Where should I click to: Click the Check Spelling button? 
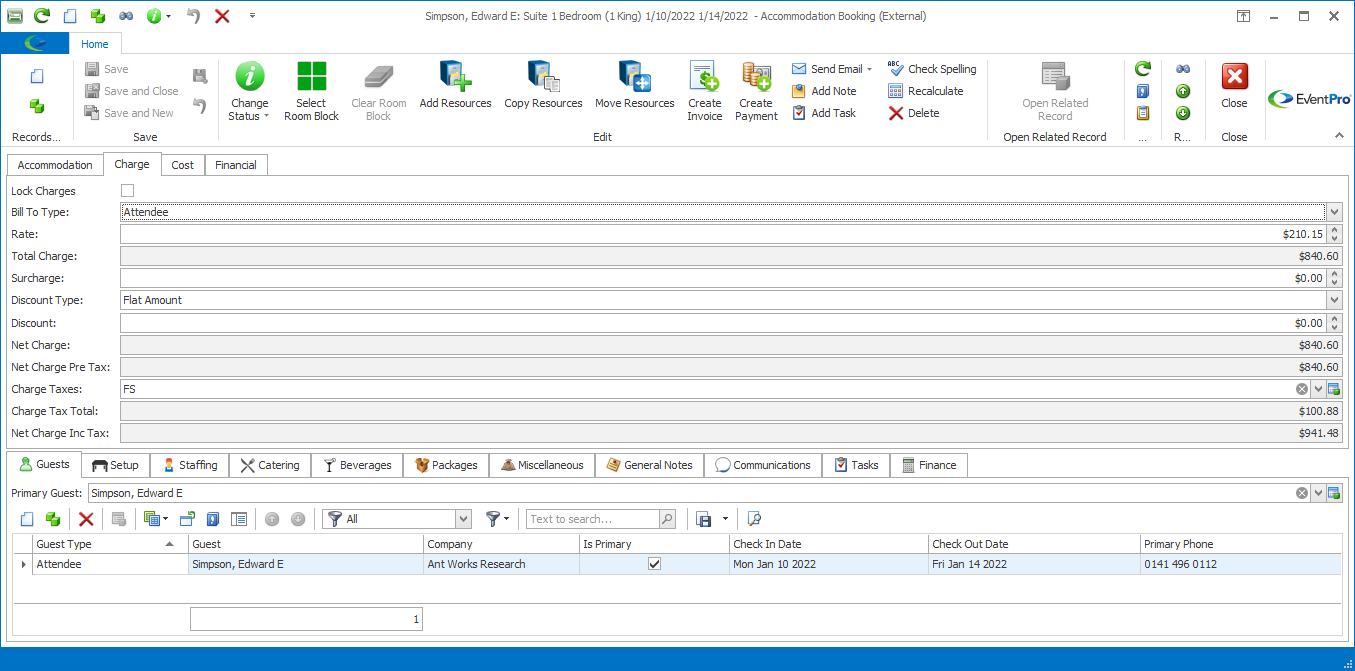pyautogui.click(x=932, y=69)
